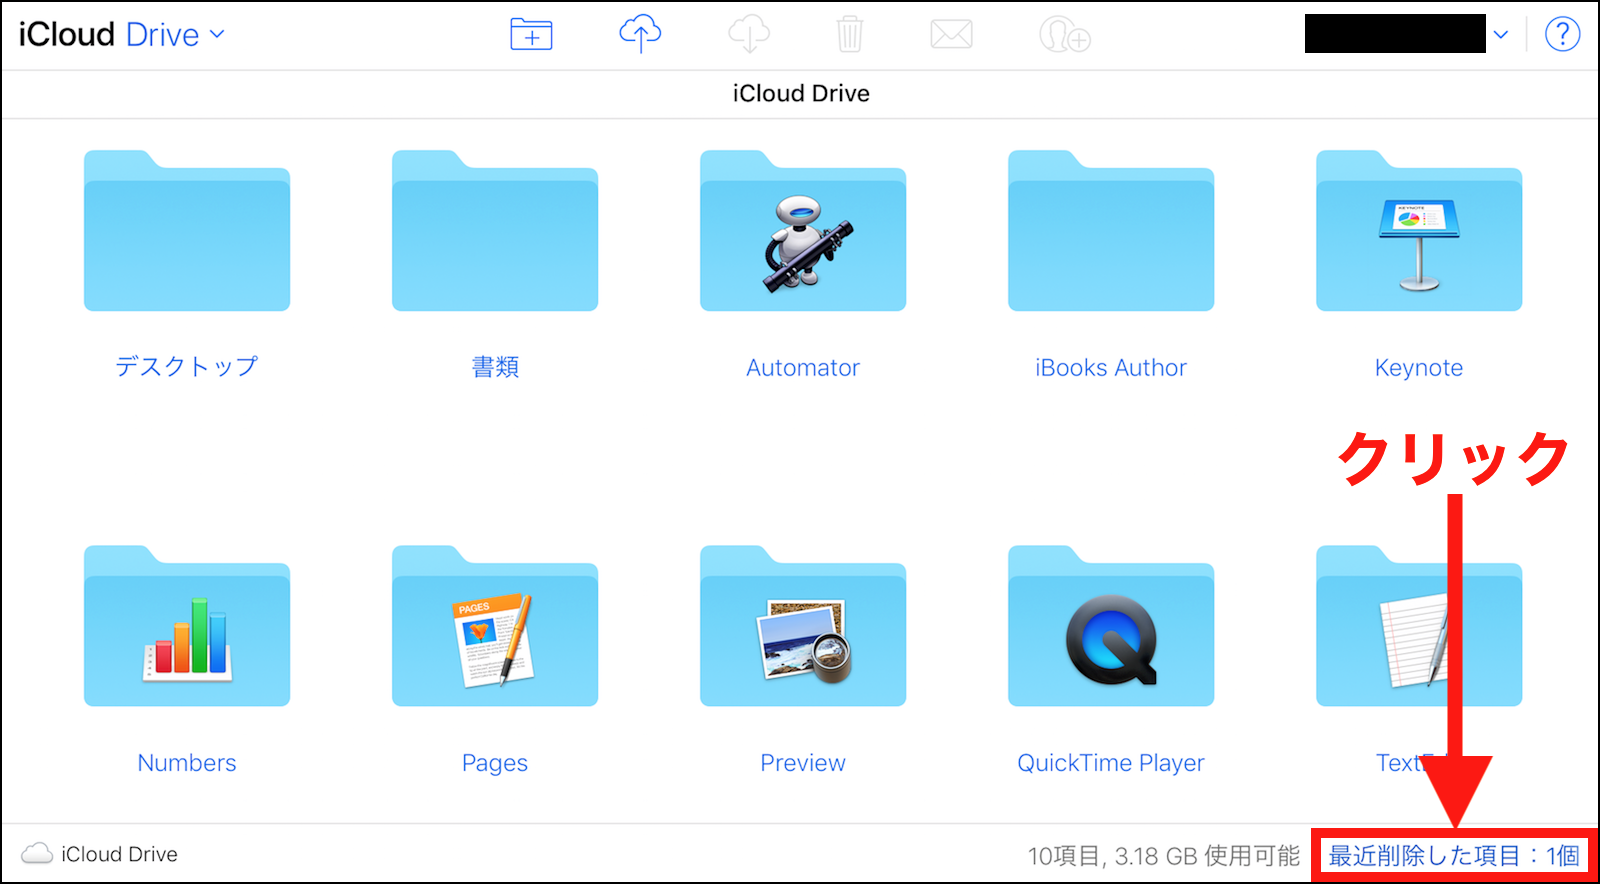The height and width of the screenshot is (884, 1600).
Task: Select the iBooks Author label text
Action: point(1111,368)
